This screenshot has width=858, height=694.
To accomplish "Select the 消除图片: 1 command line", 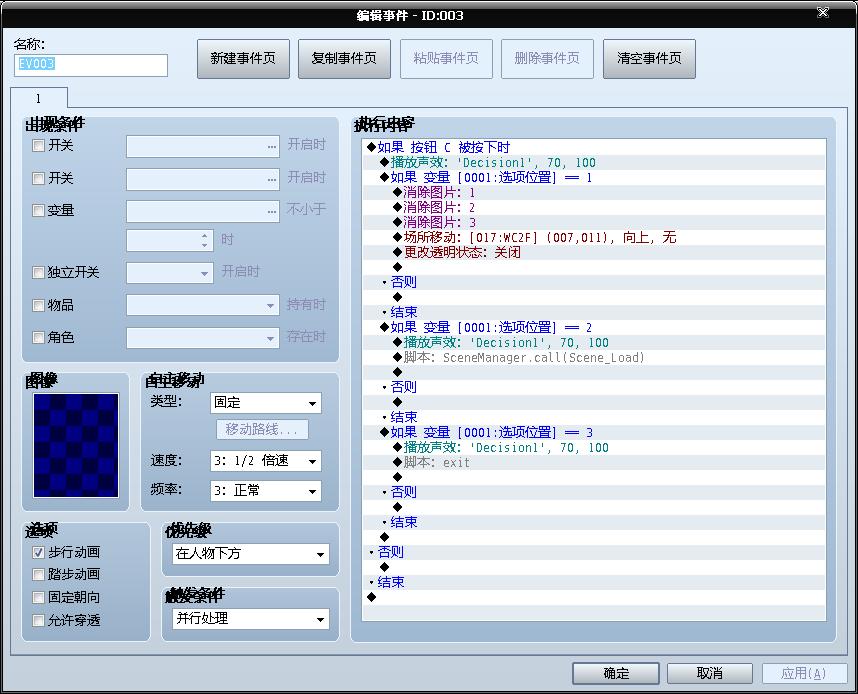I will tap(594, 192).
